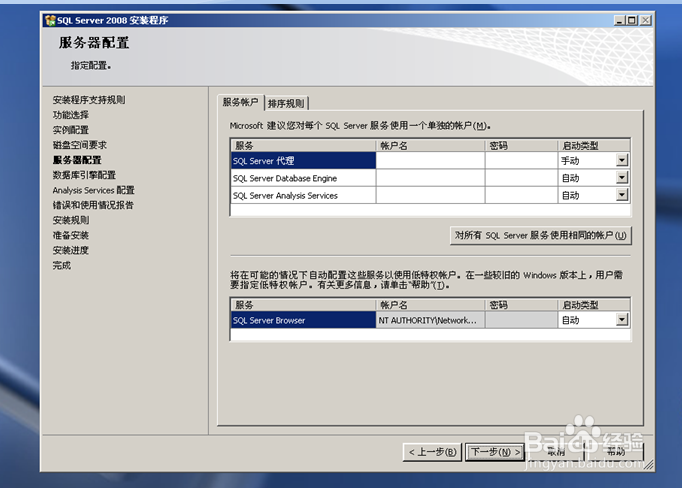
Task: Click the SQL Server setup title bar icon
Action: pos(50,20)
